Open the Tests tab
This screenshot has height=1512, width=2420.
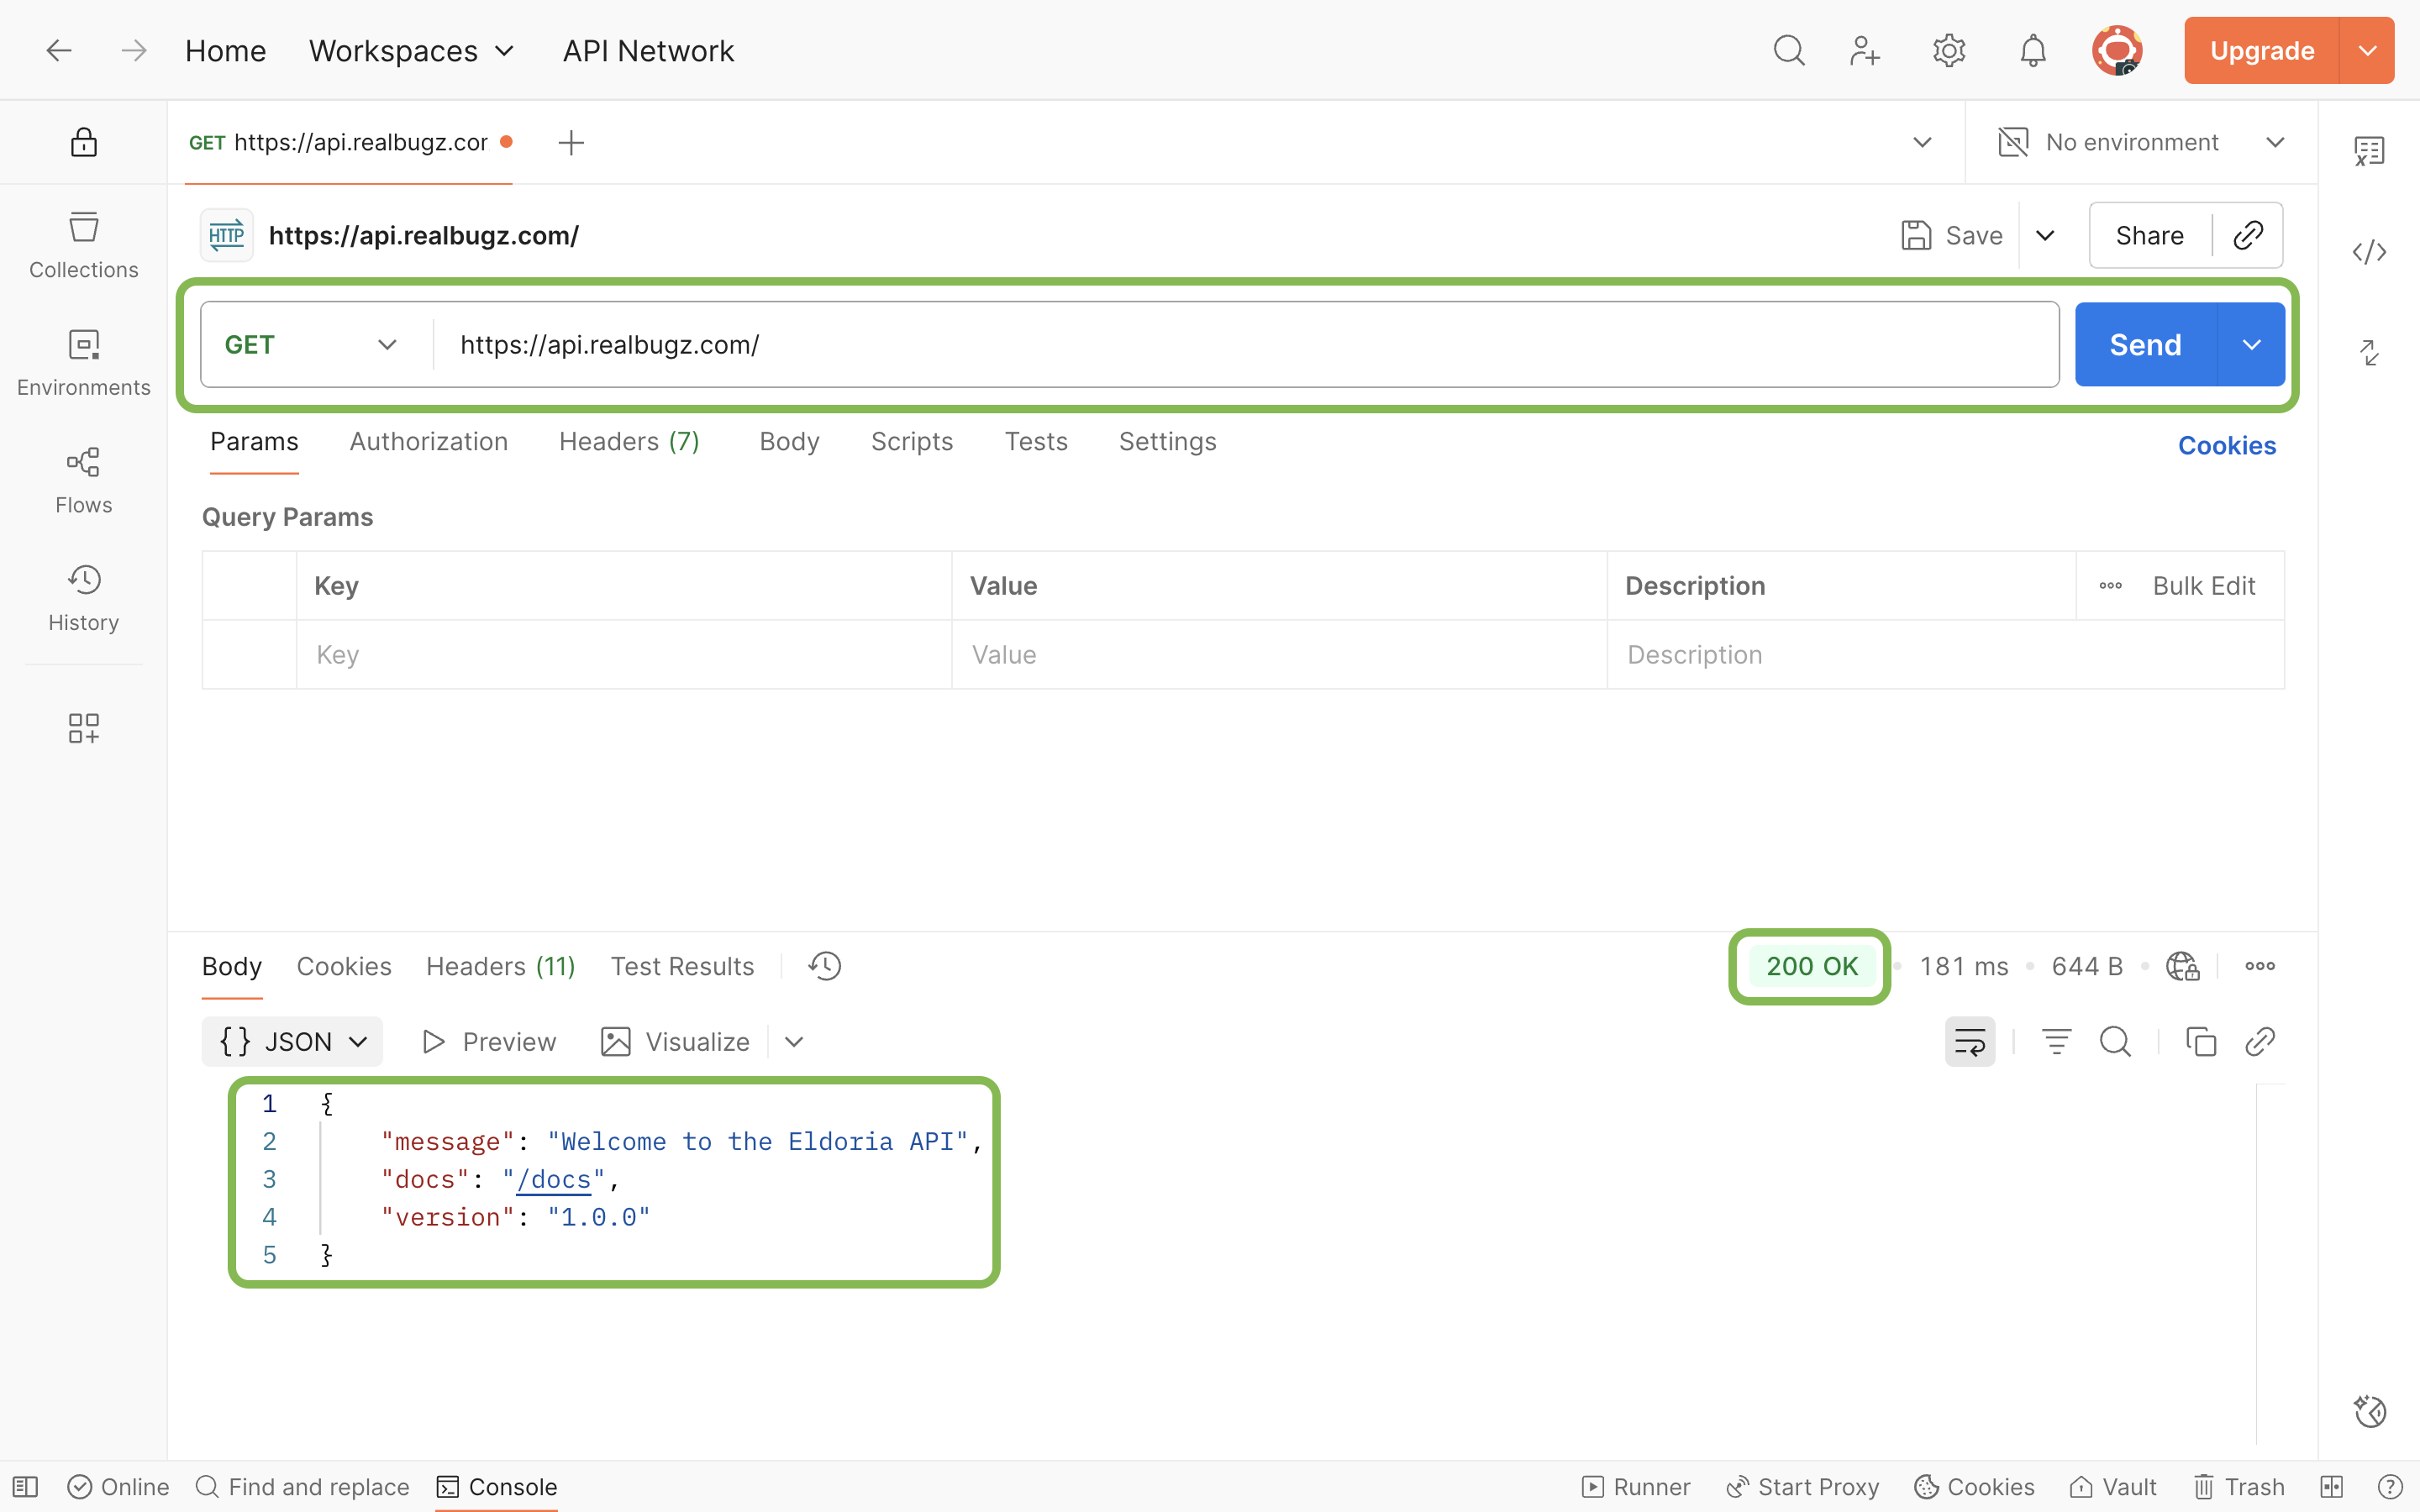[x=1036, y=441]
